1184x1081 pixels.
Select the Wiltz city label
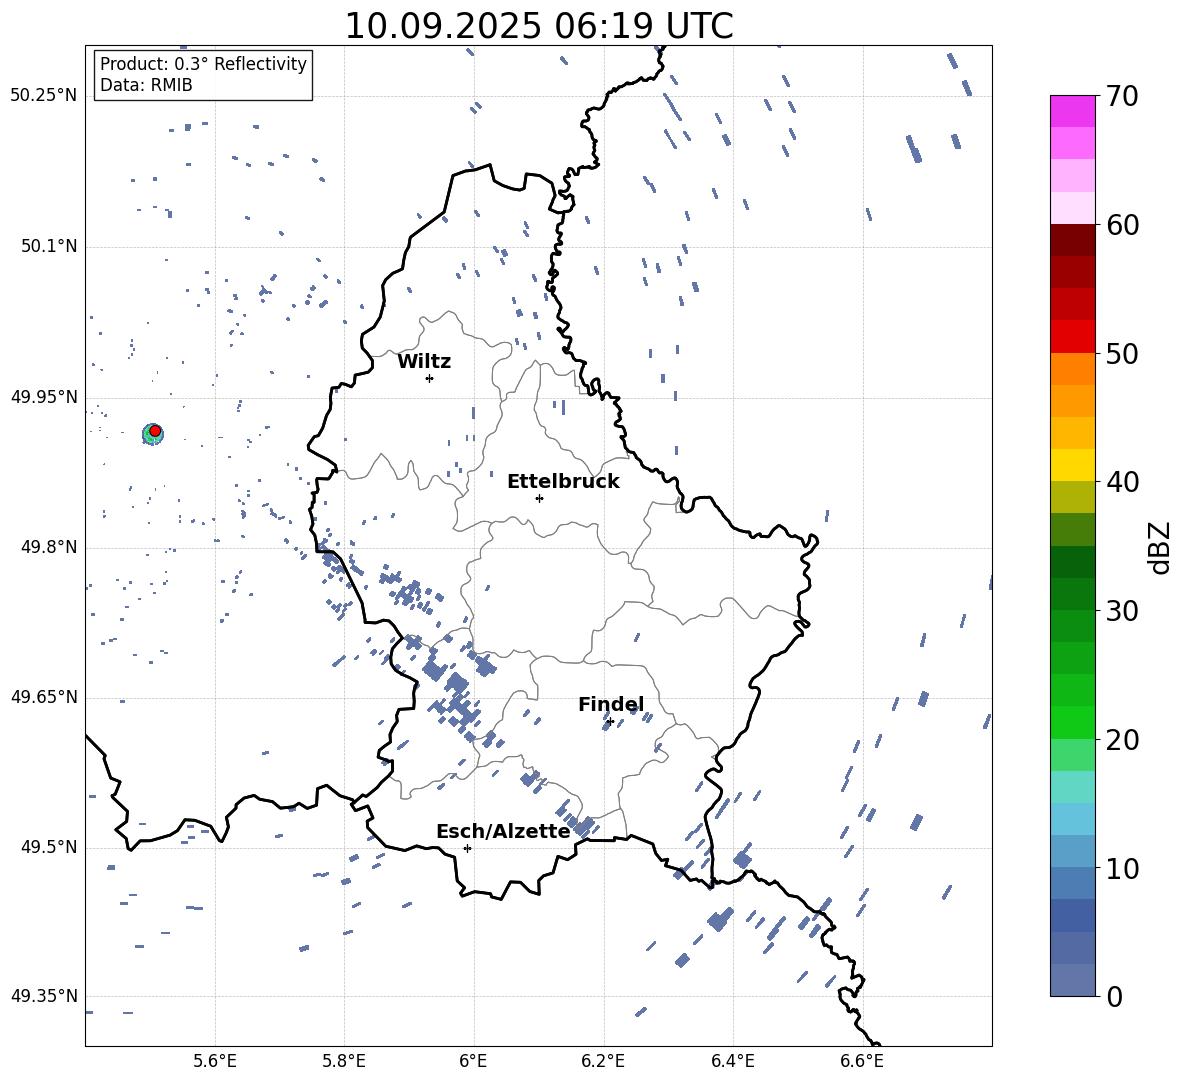click(424, 362)
